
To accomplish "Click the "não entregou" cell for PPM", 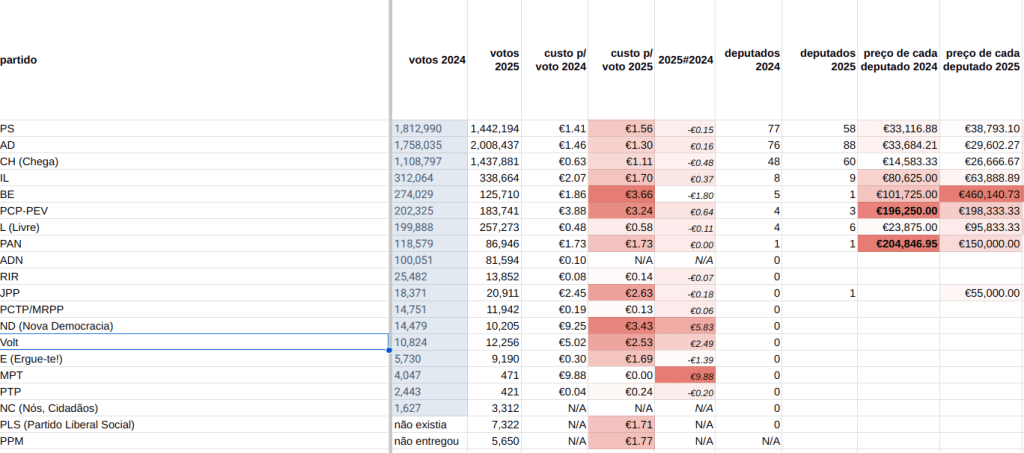I will tap(430, 441).
